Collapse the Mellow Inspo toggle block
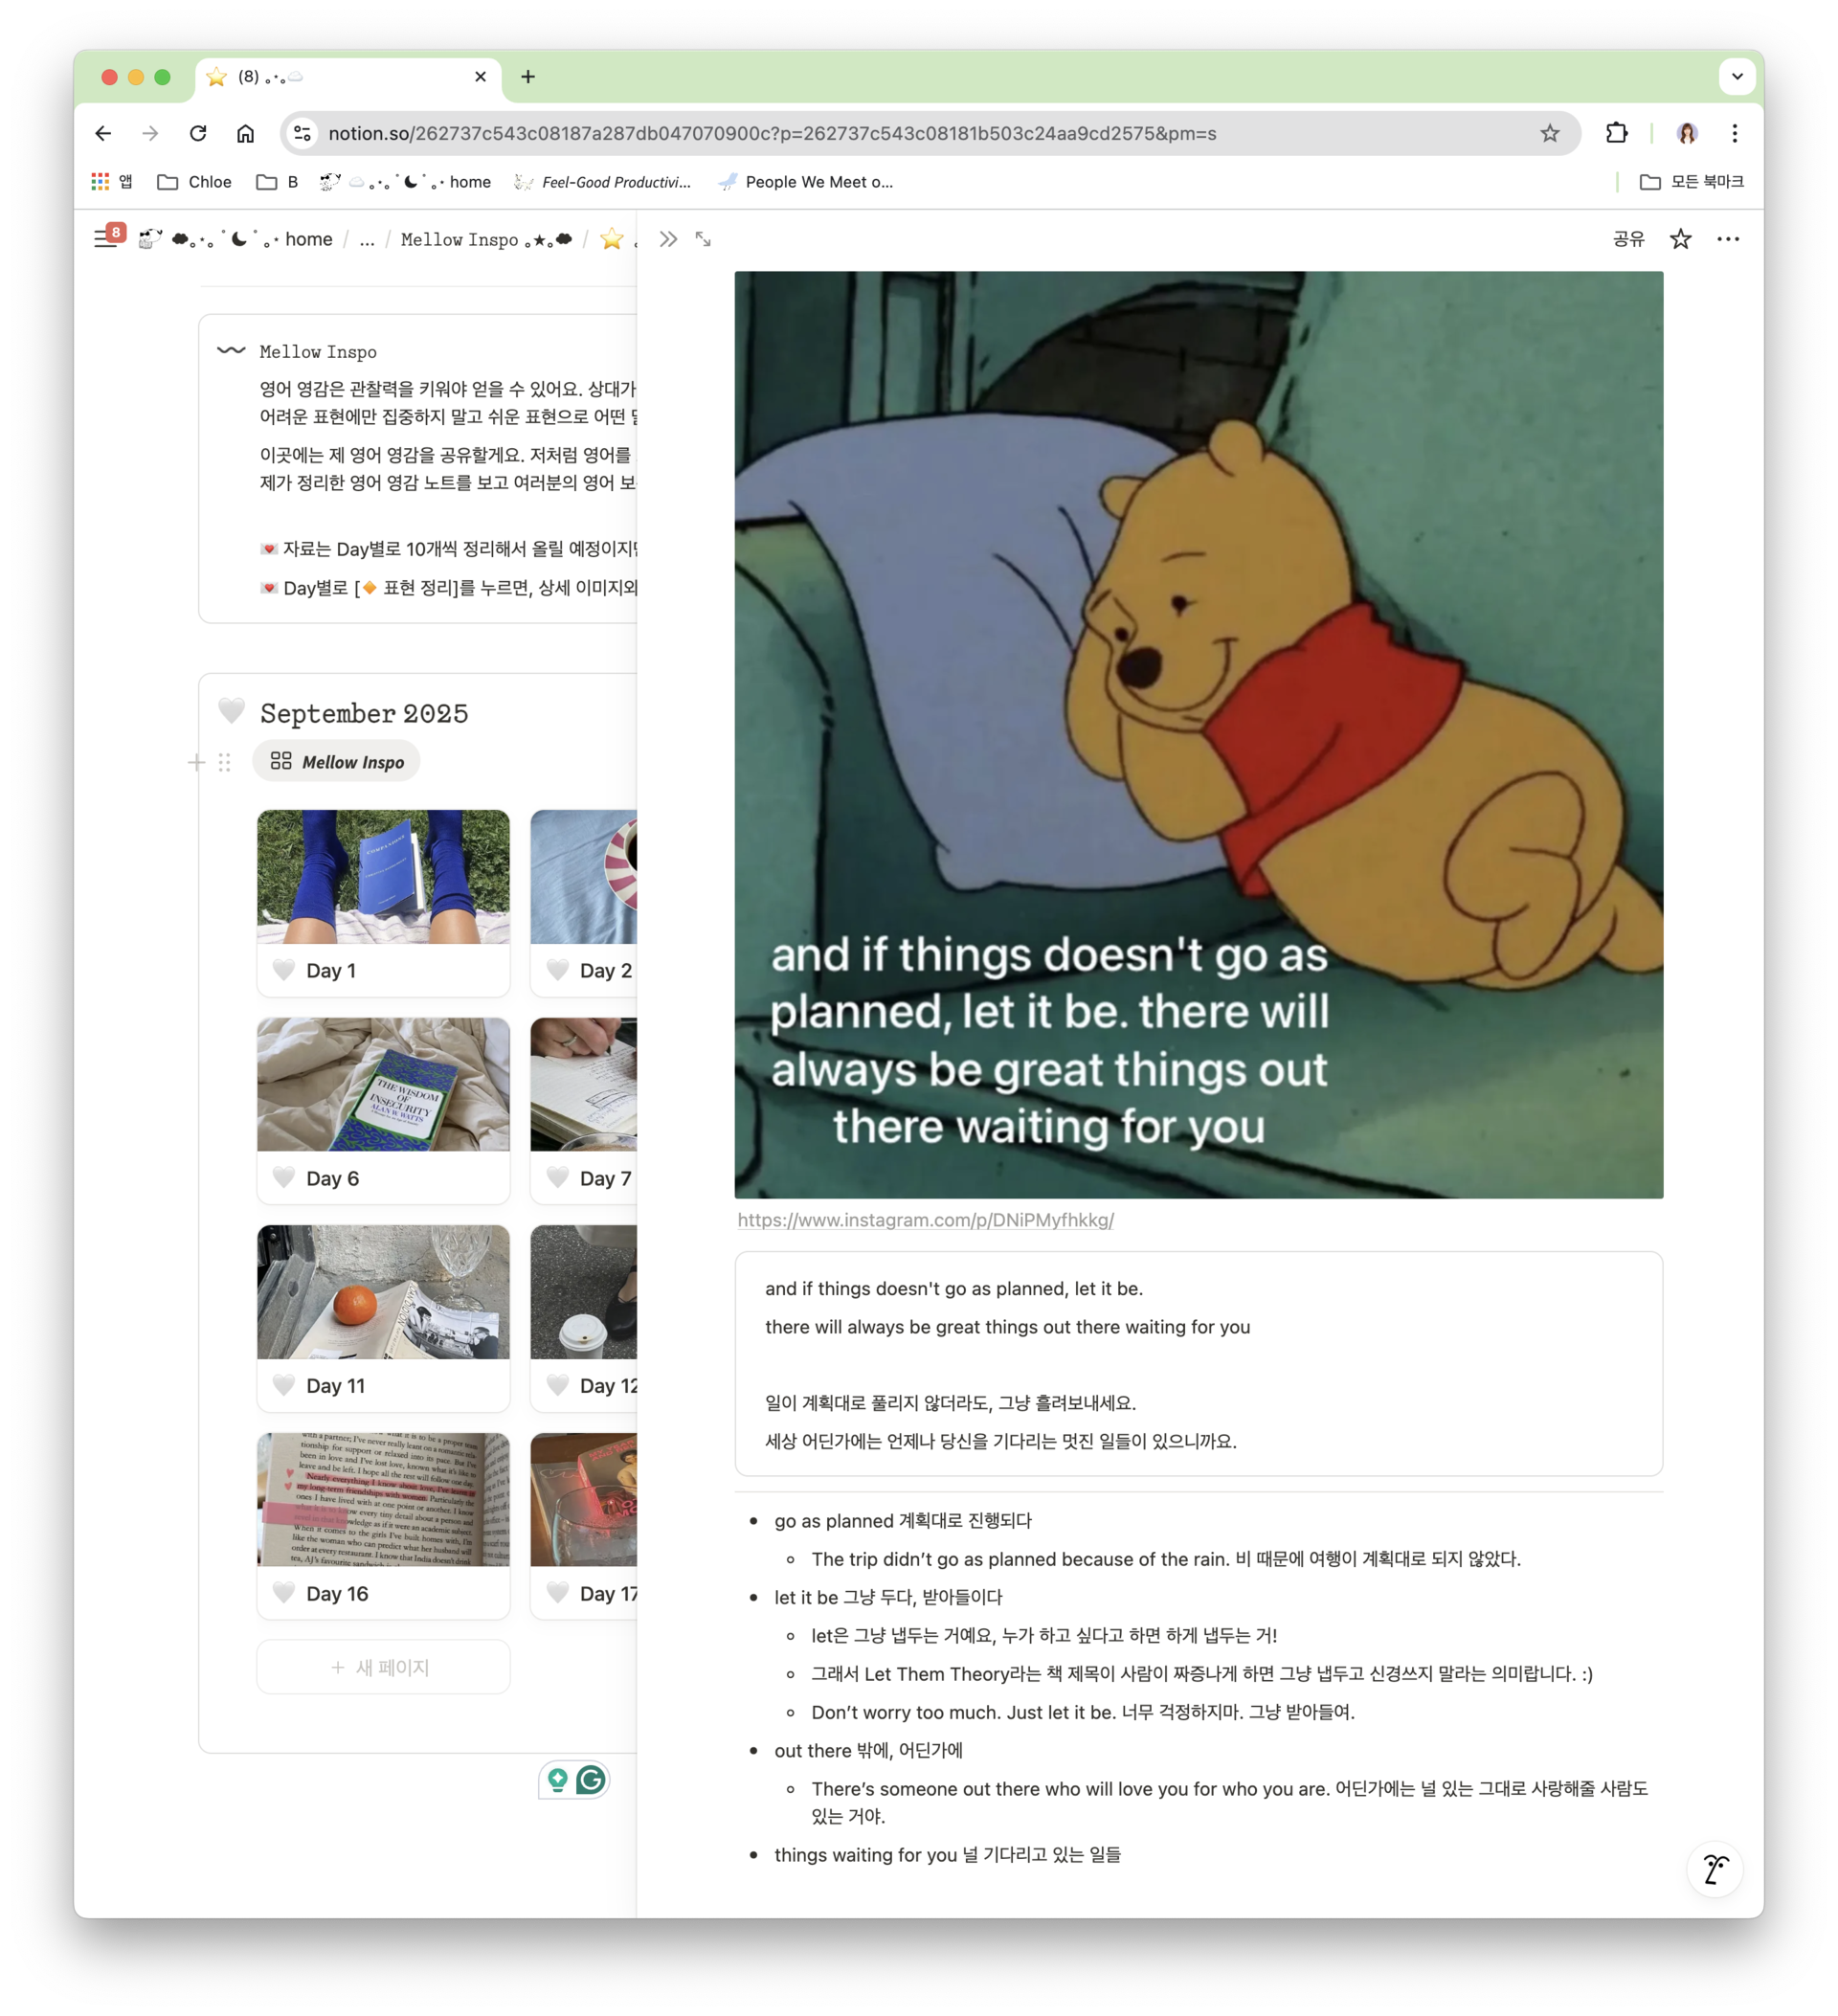The height and width of the screenshot is (2016, 1838). point(231,351)
